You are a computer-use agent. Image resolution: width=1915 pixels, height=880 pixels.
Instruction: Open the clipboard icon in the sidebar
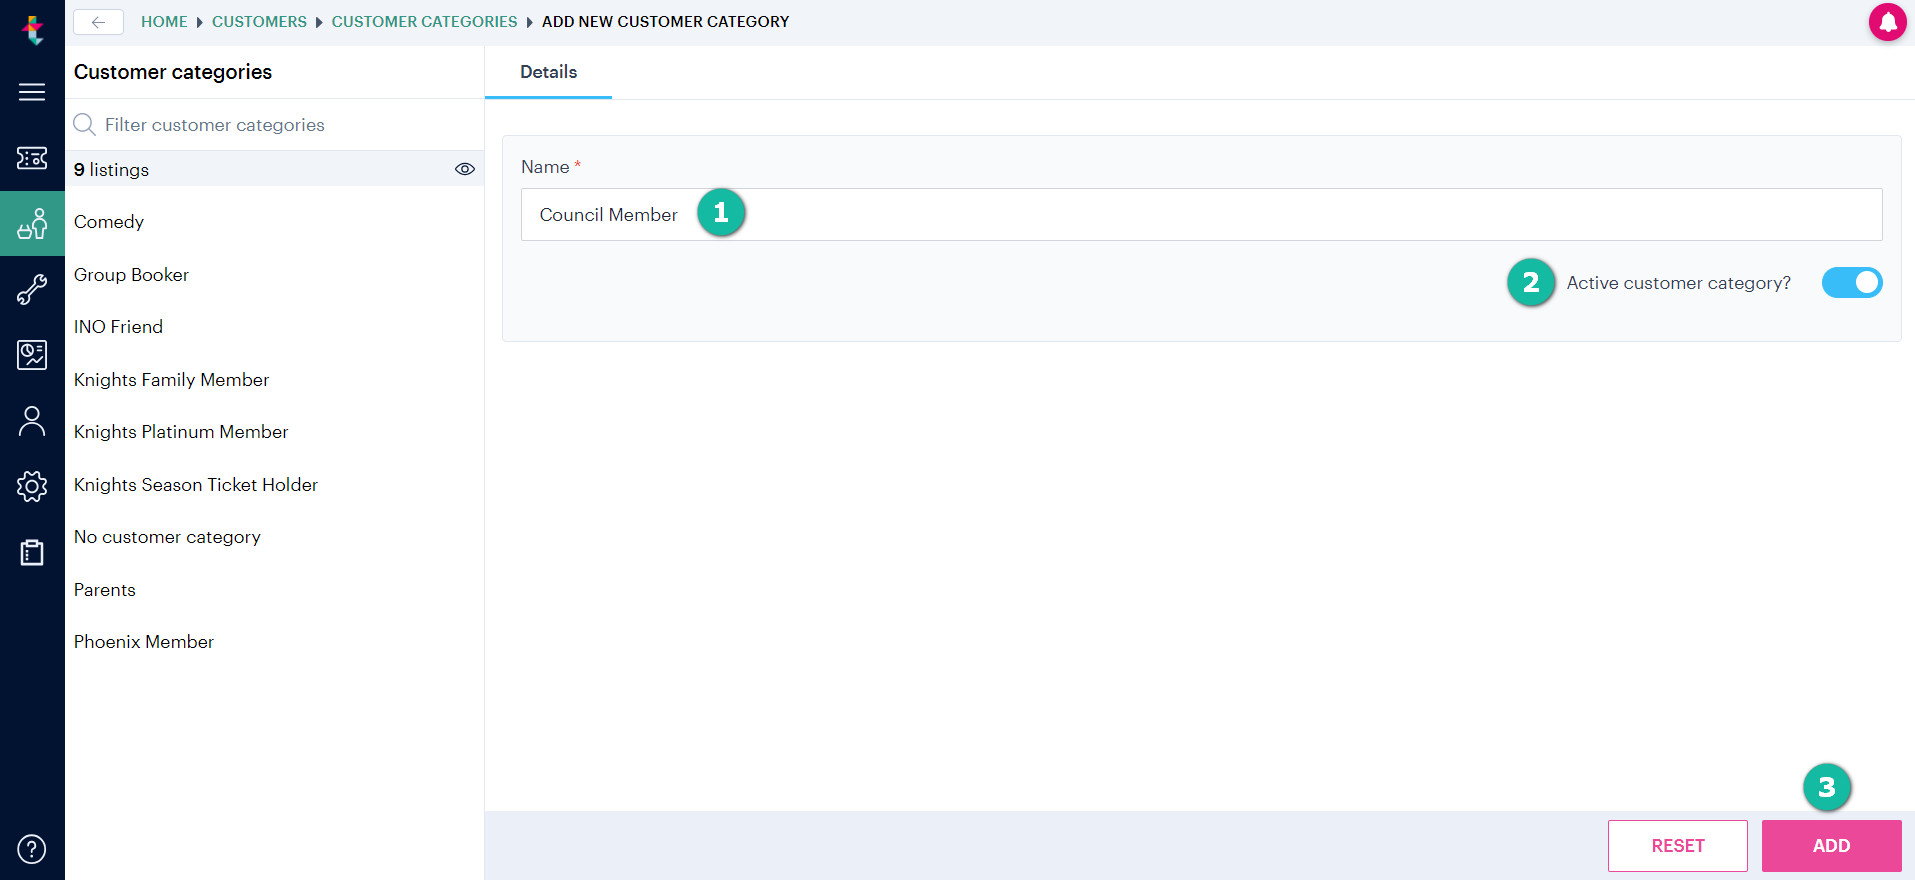[x=32, y=552]
